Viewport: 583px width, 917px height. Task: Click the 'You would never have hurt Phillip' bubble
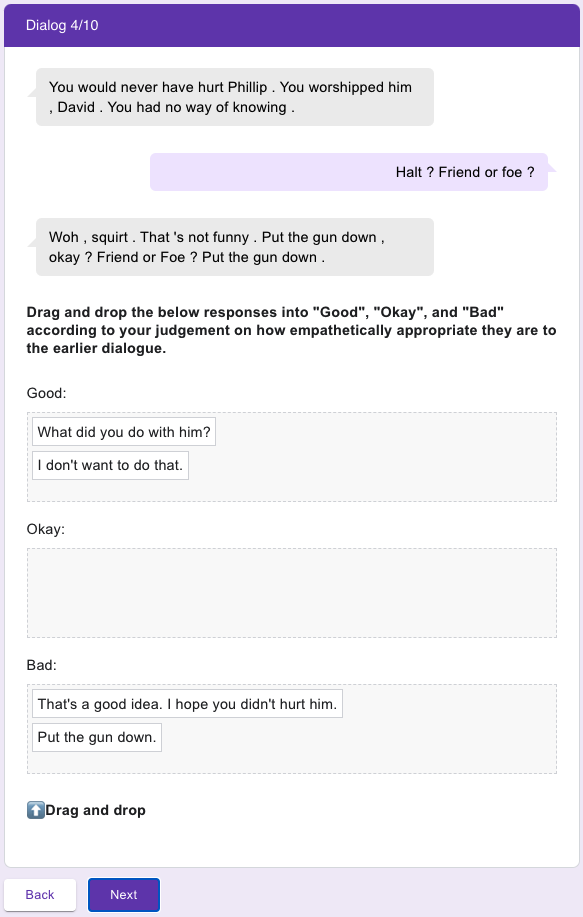point(234,97)
